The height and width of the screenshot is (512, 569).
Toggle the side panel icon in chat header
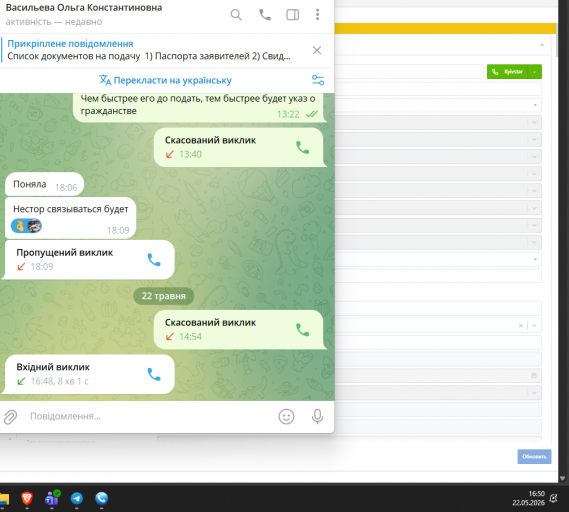point(292,15)
